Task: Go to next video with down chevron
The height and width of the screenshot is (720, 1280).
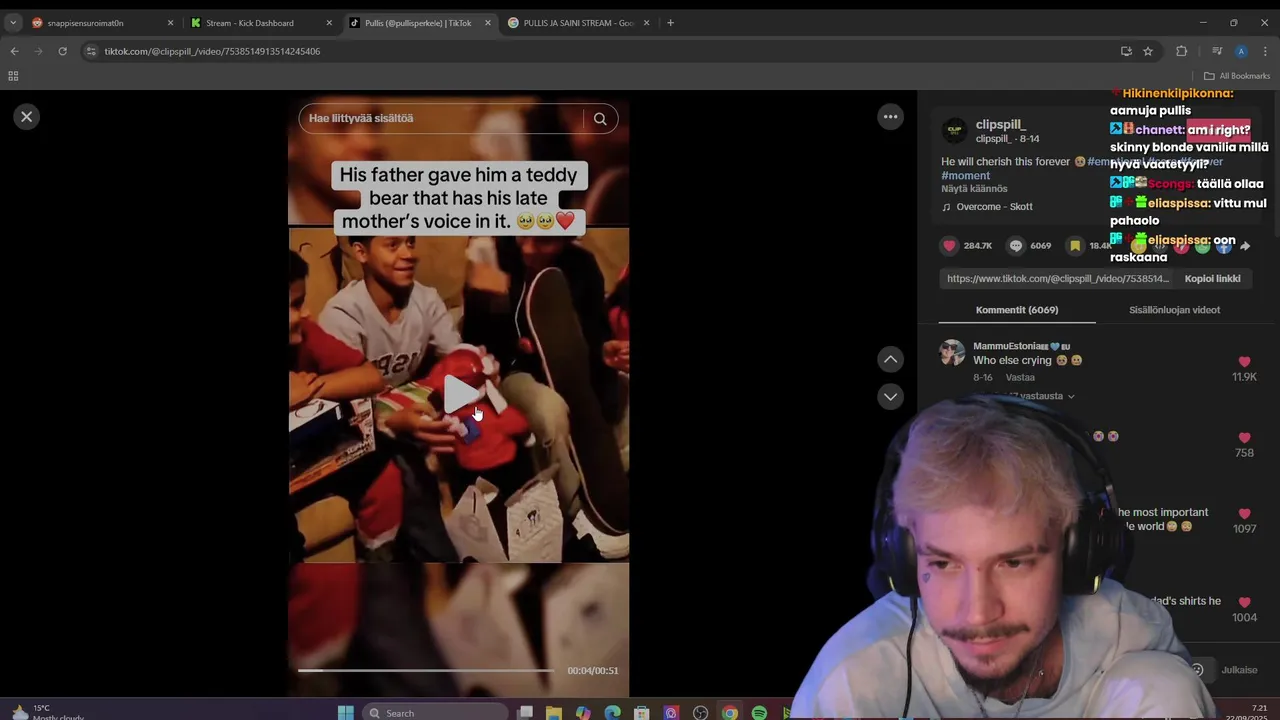Action: coord(890,397)
